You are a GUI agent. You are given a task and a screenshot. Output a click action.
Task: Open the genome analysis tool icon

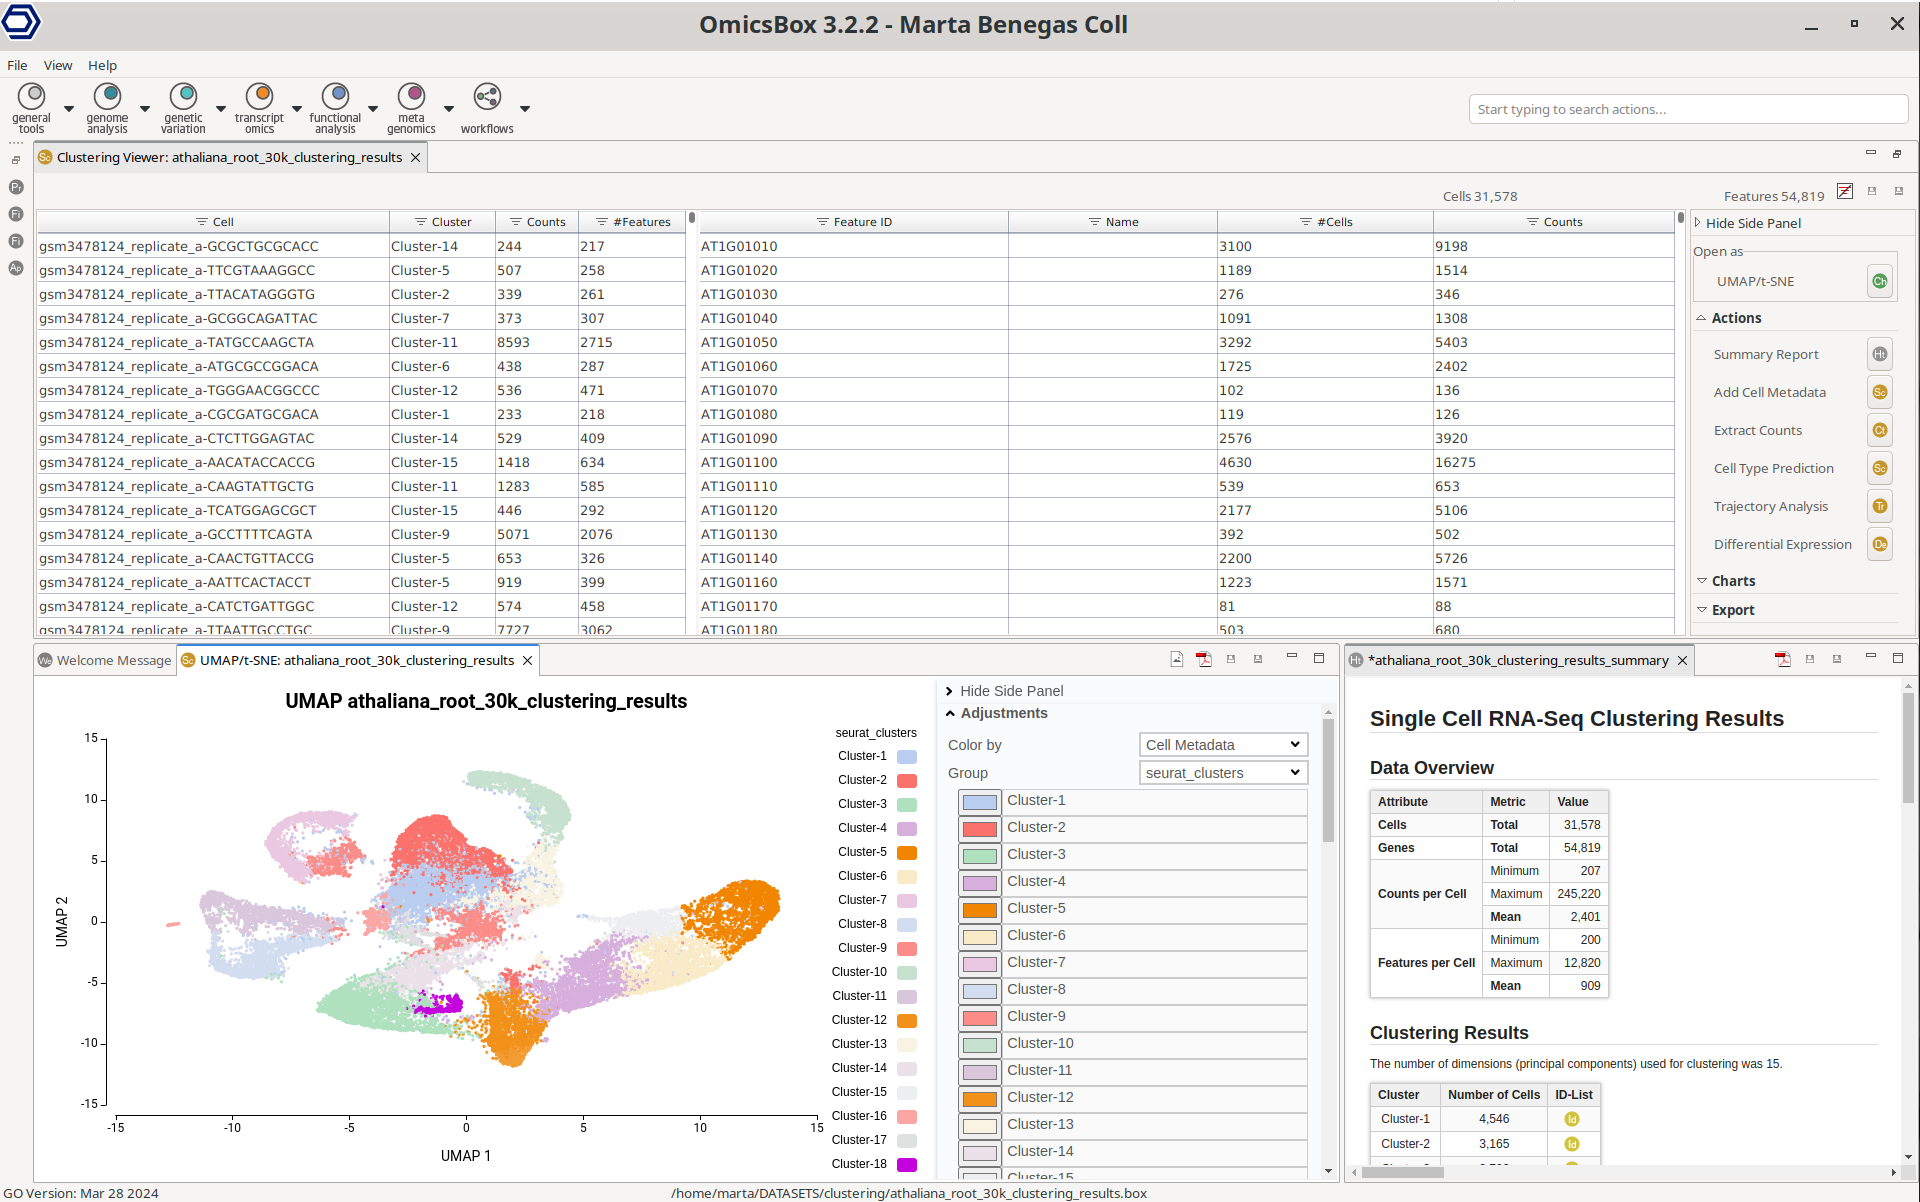pos(107,96)
